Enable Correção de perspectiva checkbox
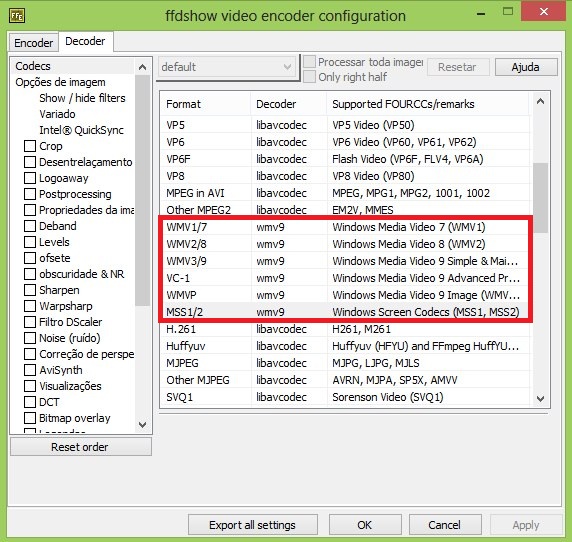This screenshot has height=542, width=572. click(30, 354)
